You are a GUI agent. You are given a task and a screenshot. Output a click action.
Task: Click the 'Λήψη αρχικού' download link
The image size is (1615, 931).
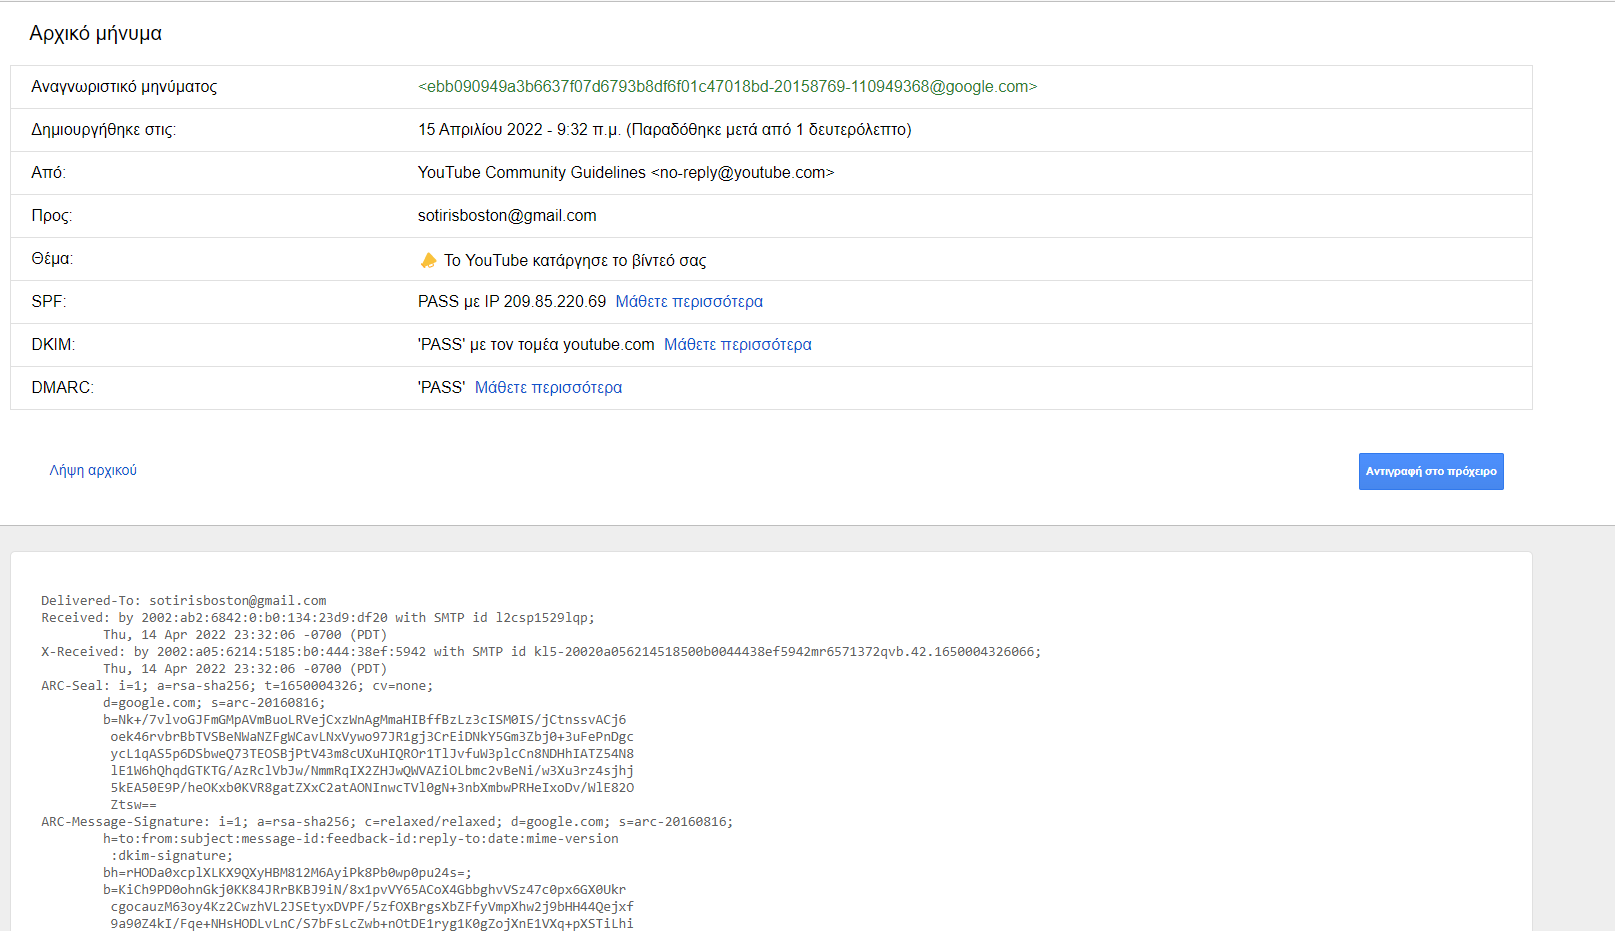pyautogui.click(x=93, y=470)
